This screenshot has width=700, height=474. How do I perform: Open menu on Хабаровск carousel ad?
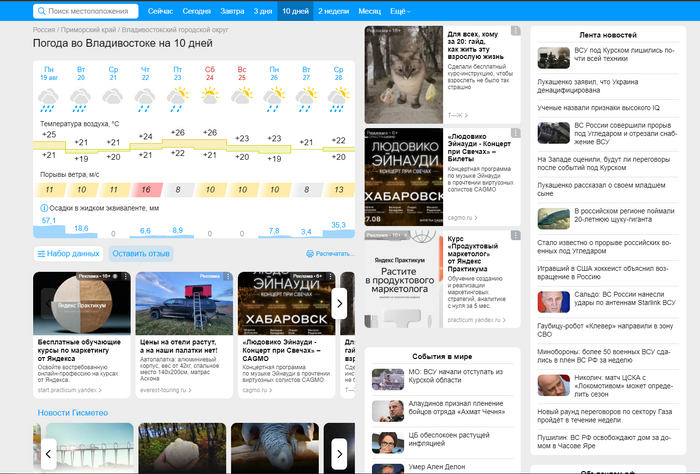(x=330, y=277)
